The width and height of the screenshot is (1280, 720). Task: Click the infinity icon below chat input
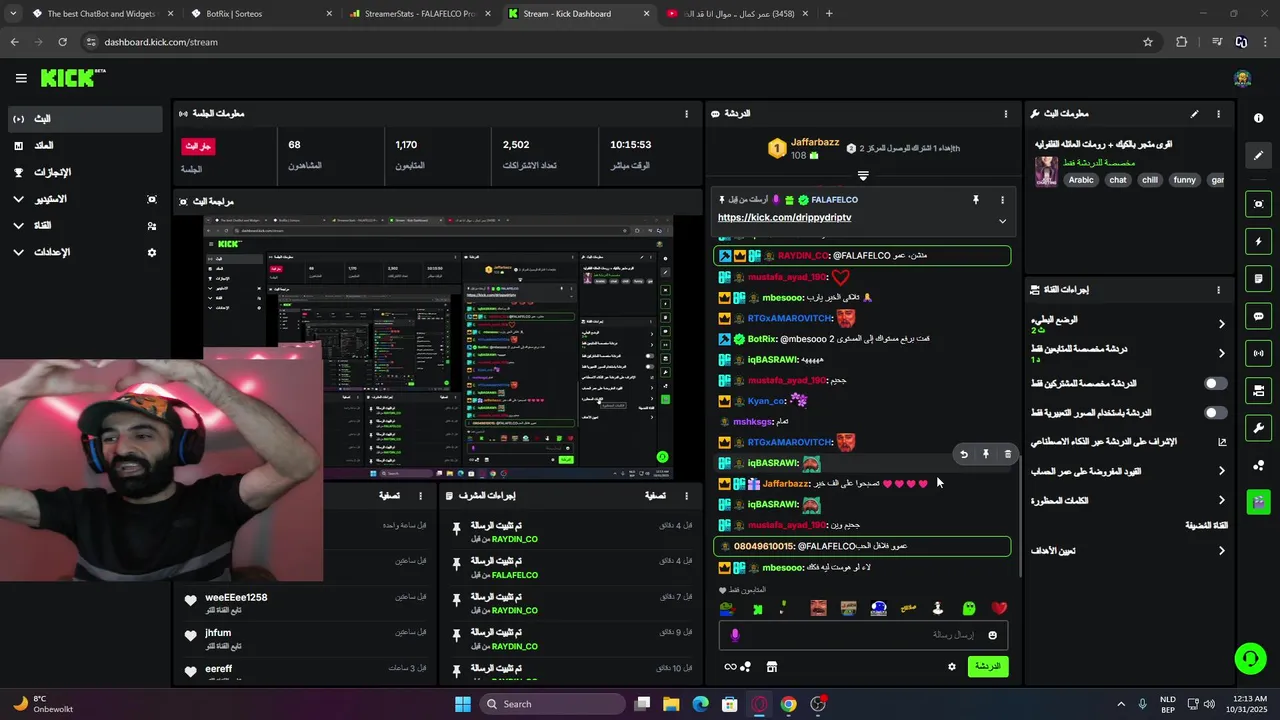(x=730, y=667)
